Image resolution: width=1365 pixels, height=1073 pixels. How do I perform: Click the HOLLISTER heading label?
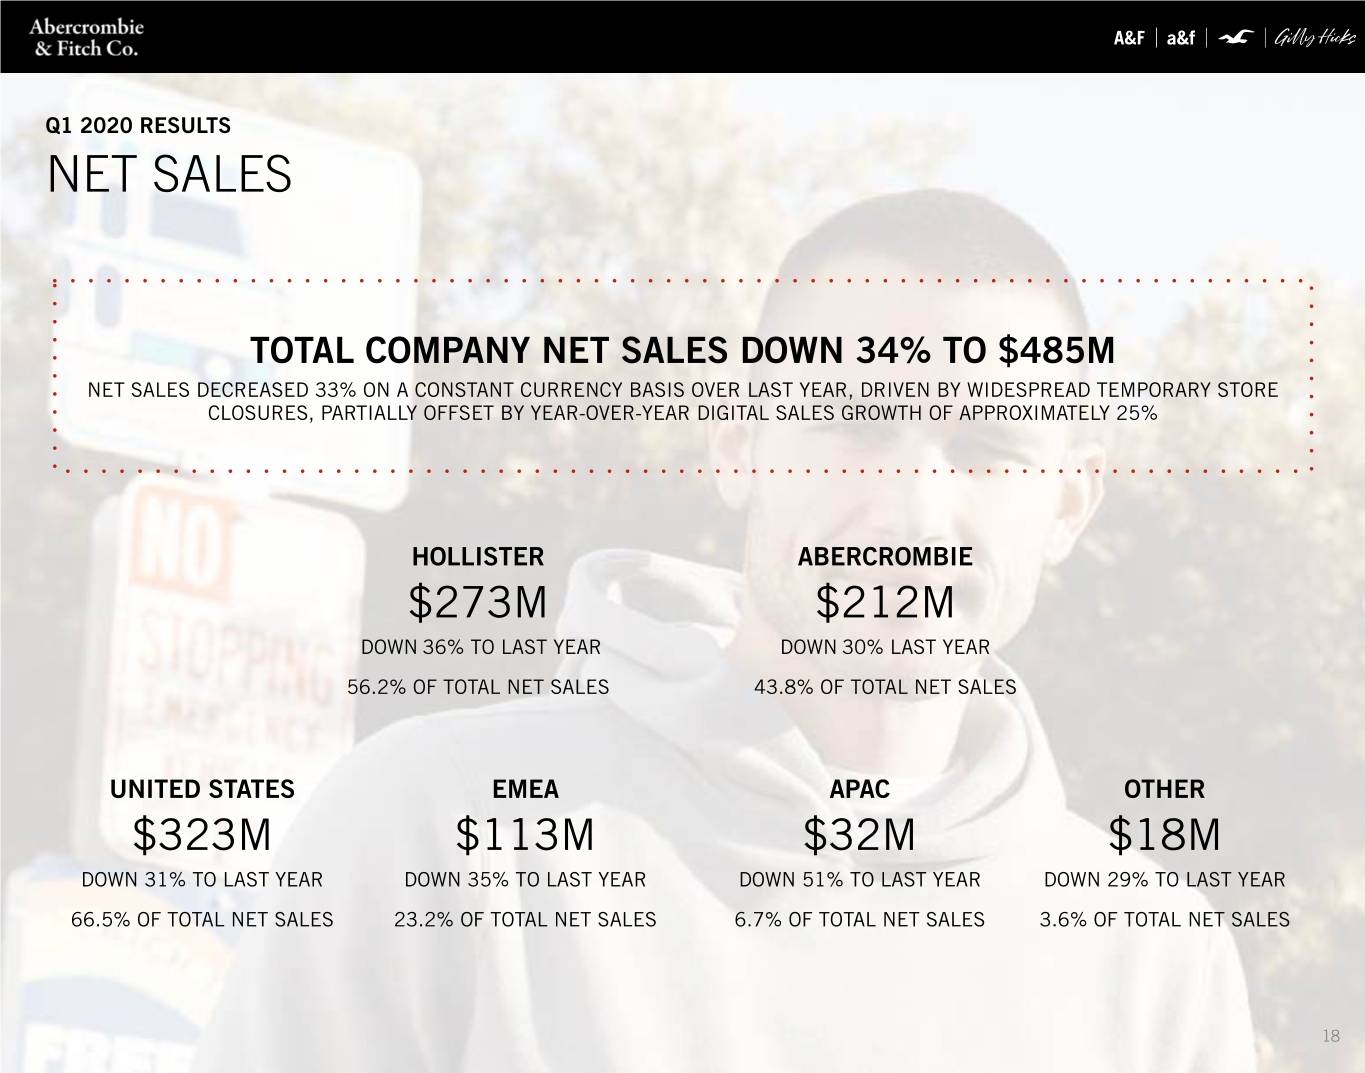(x=478, y=557)
